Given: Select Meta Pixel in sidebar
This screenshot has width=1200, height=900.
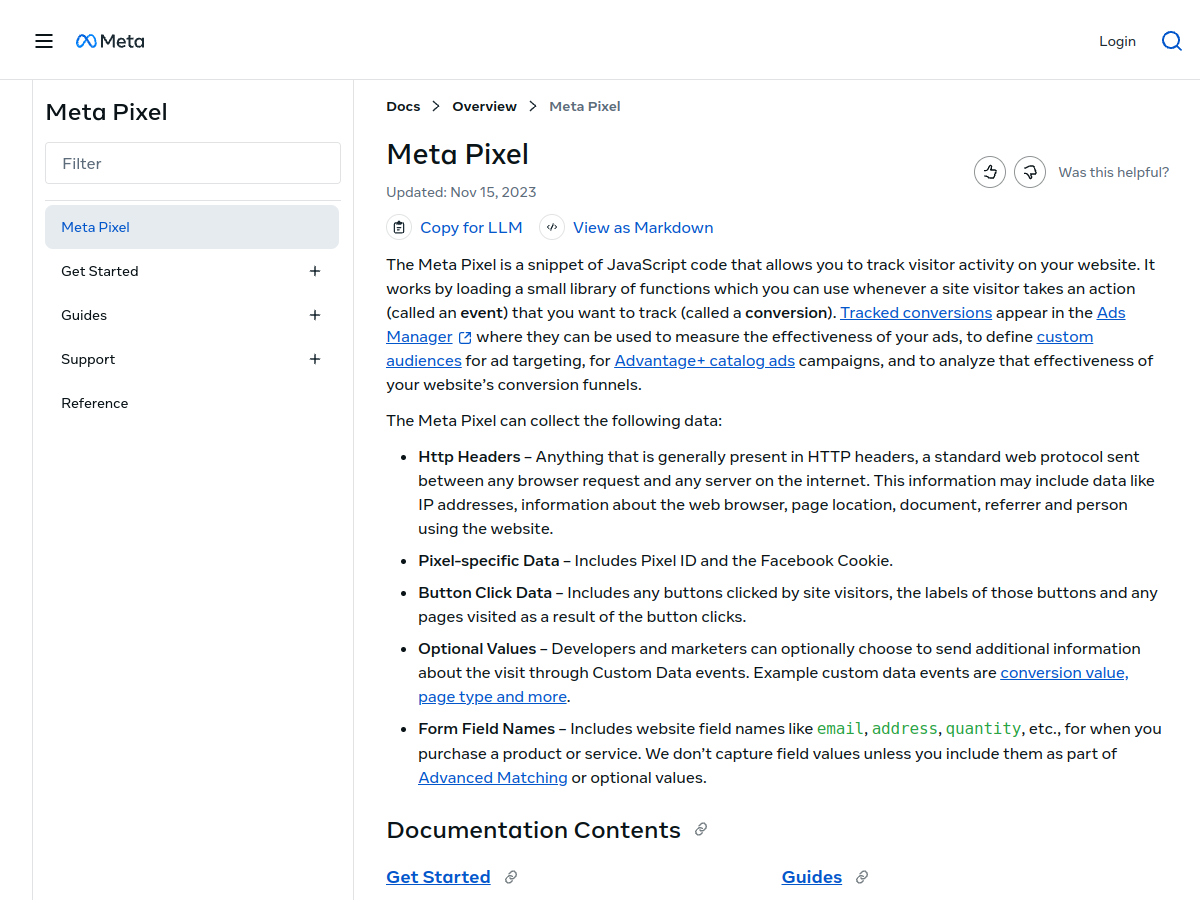Looking at the screenshot, I should (x=192, y=227).
